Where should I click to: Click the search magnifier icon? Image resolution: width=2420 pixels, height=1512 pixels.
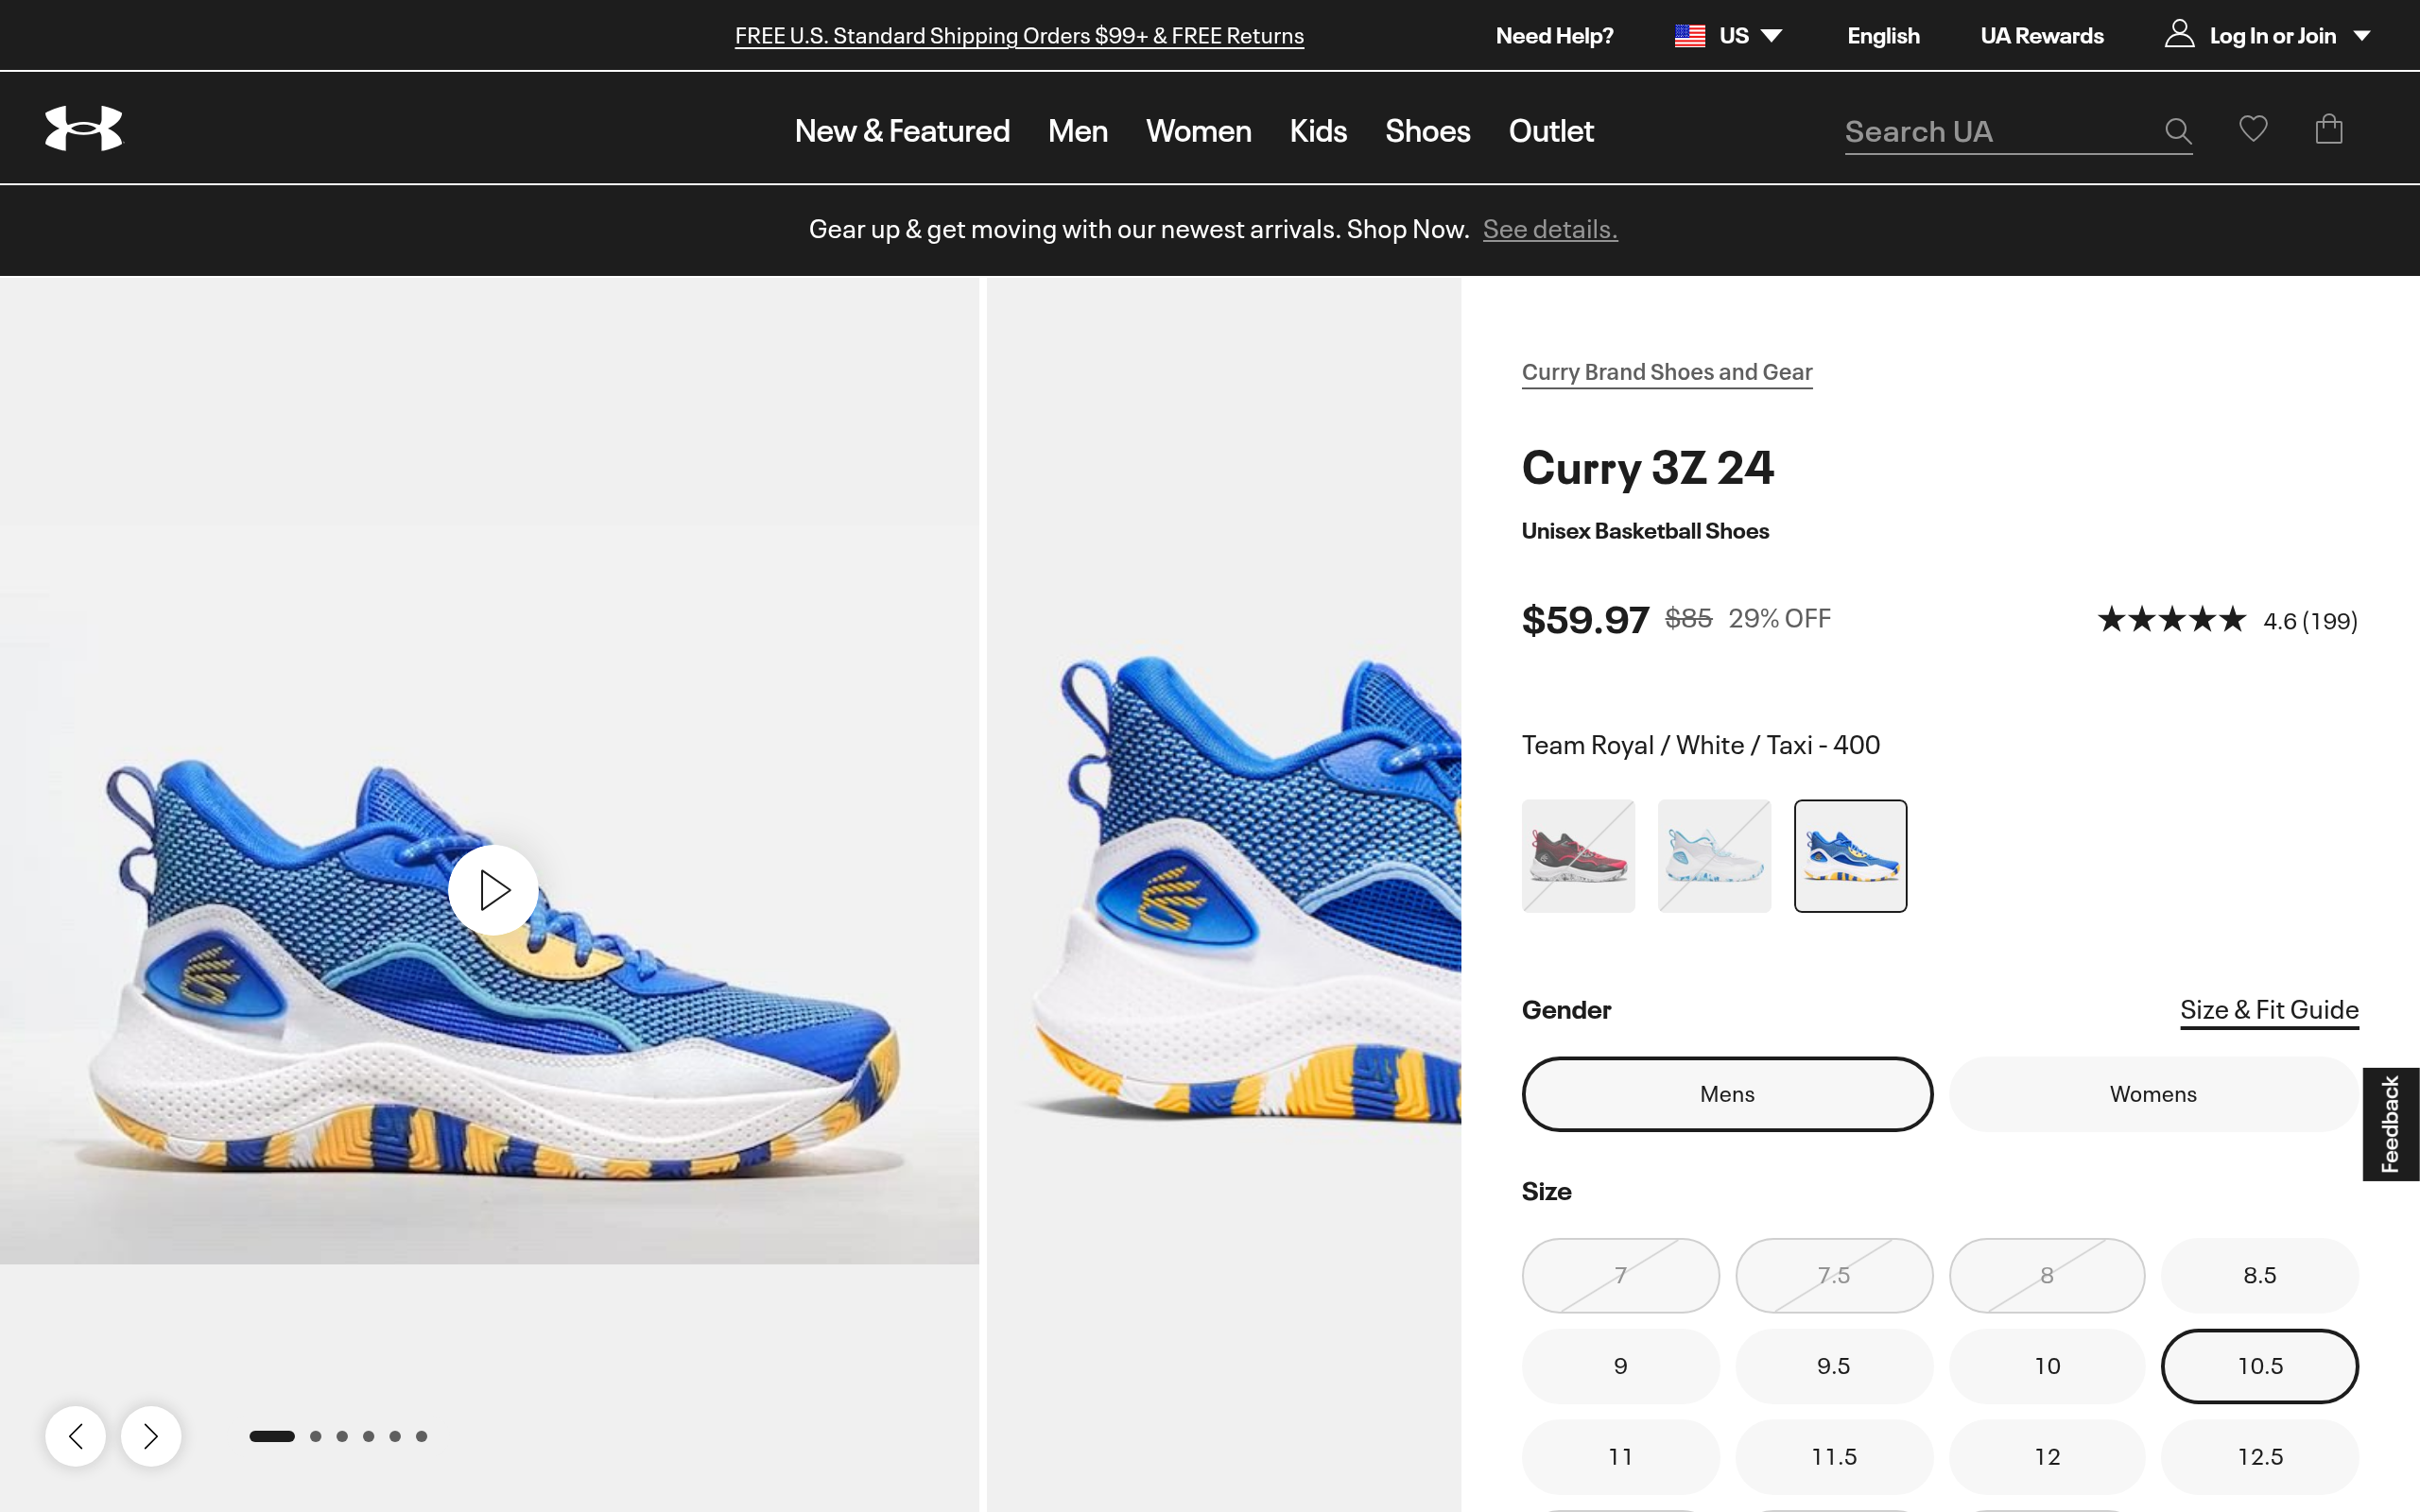[2177, 131]
